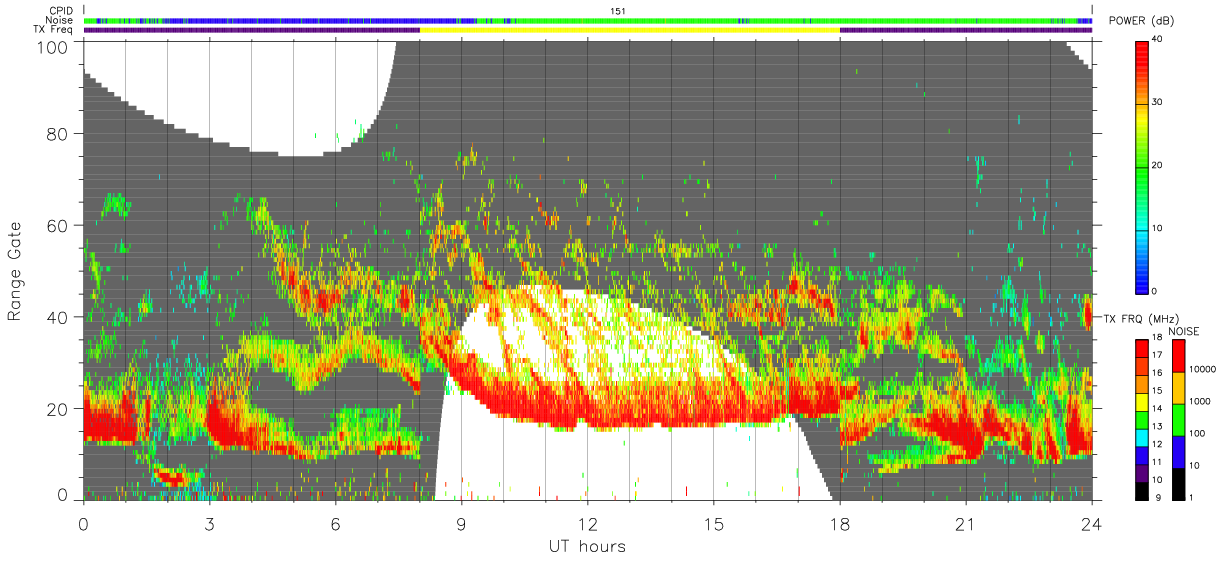Click the green 100–1000 band in NOISE legend
This screenshot has width=1228, height=567.
tap(1178, 419)
